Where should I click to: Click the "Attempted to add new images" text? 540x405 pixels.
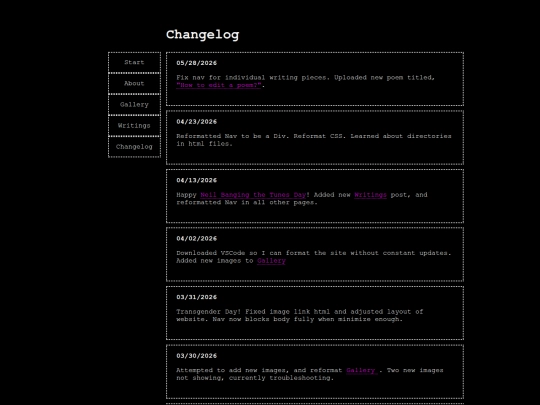point(232,370)
